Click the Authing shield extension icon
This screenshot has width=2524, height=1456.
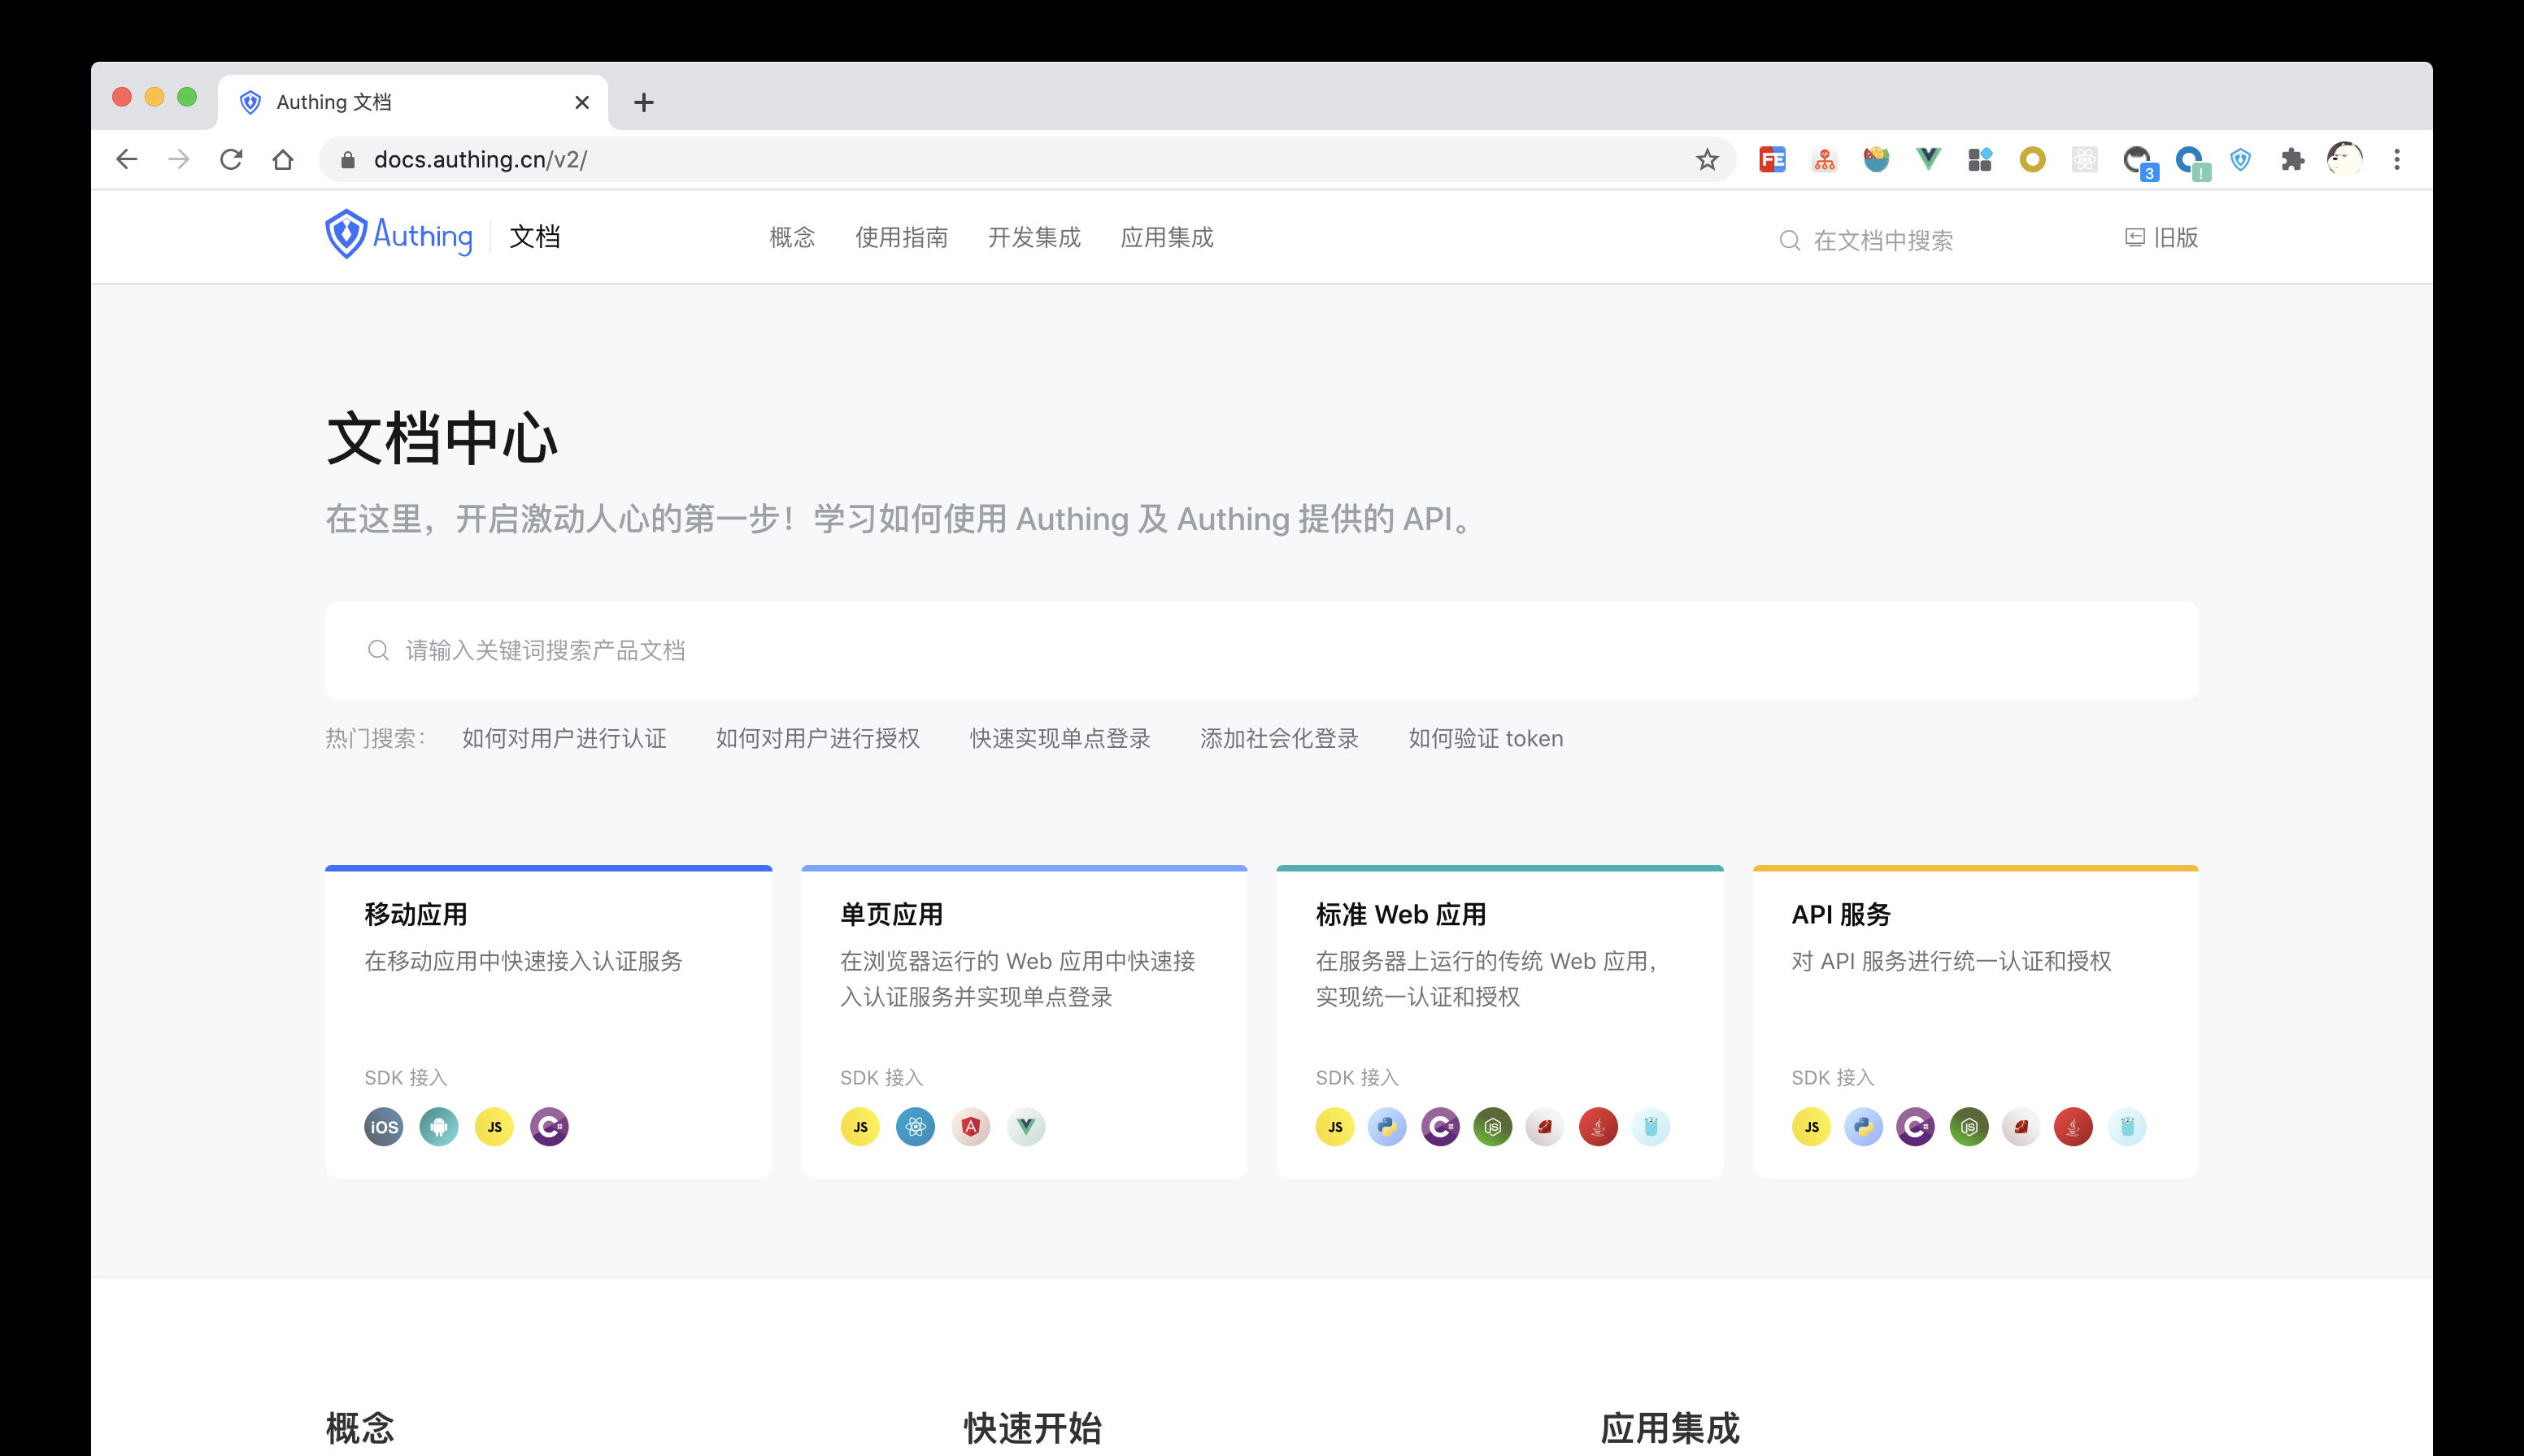click(2240, 159)
